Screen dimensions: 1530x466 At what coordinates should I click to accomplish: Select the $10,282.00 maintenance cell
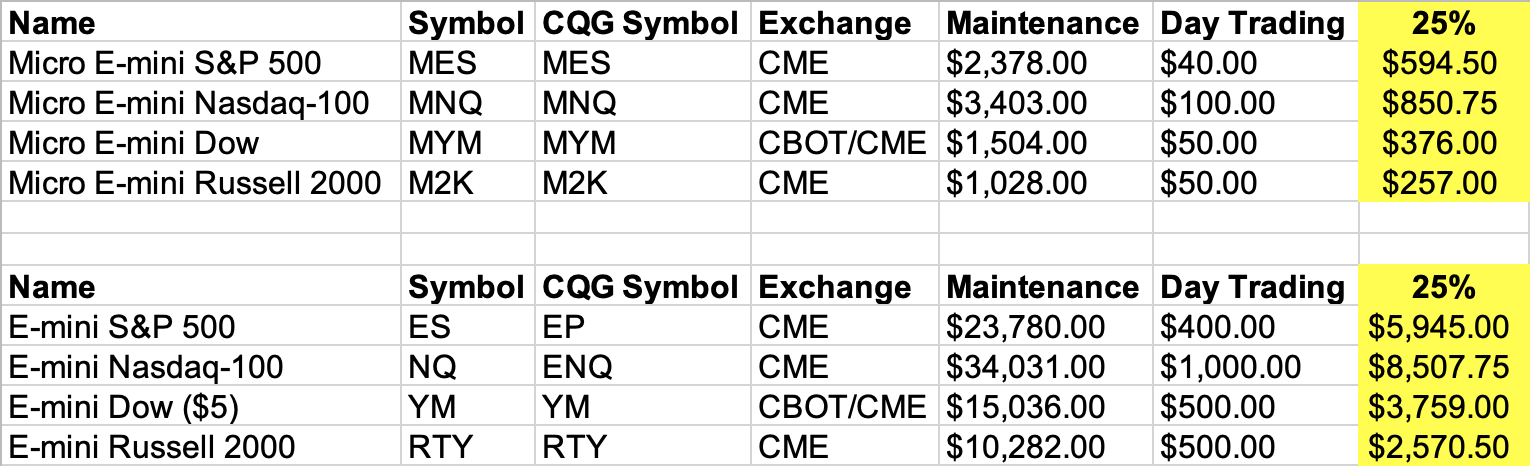tap(1025, 446)
